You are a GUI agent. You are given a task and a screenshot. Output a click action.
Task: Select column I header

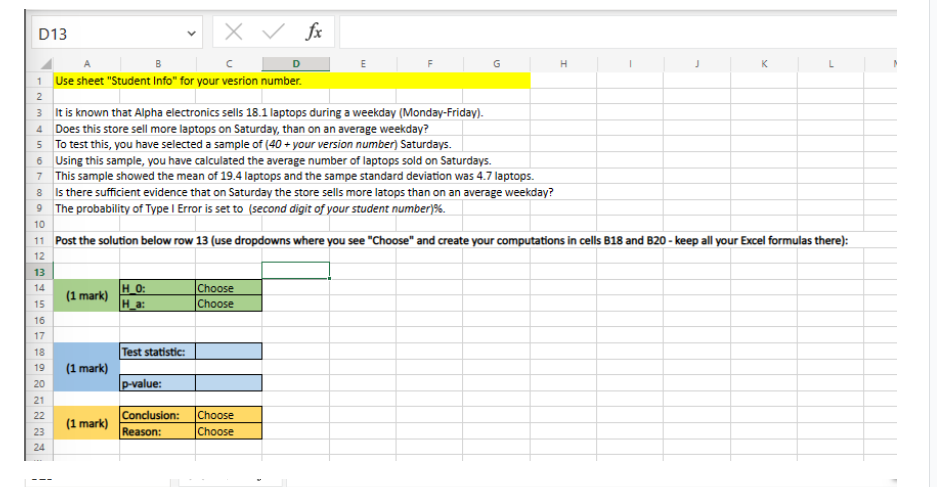[x=630, y=64]
